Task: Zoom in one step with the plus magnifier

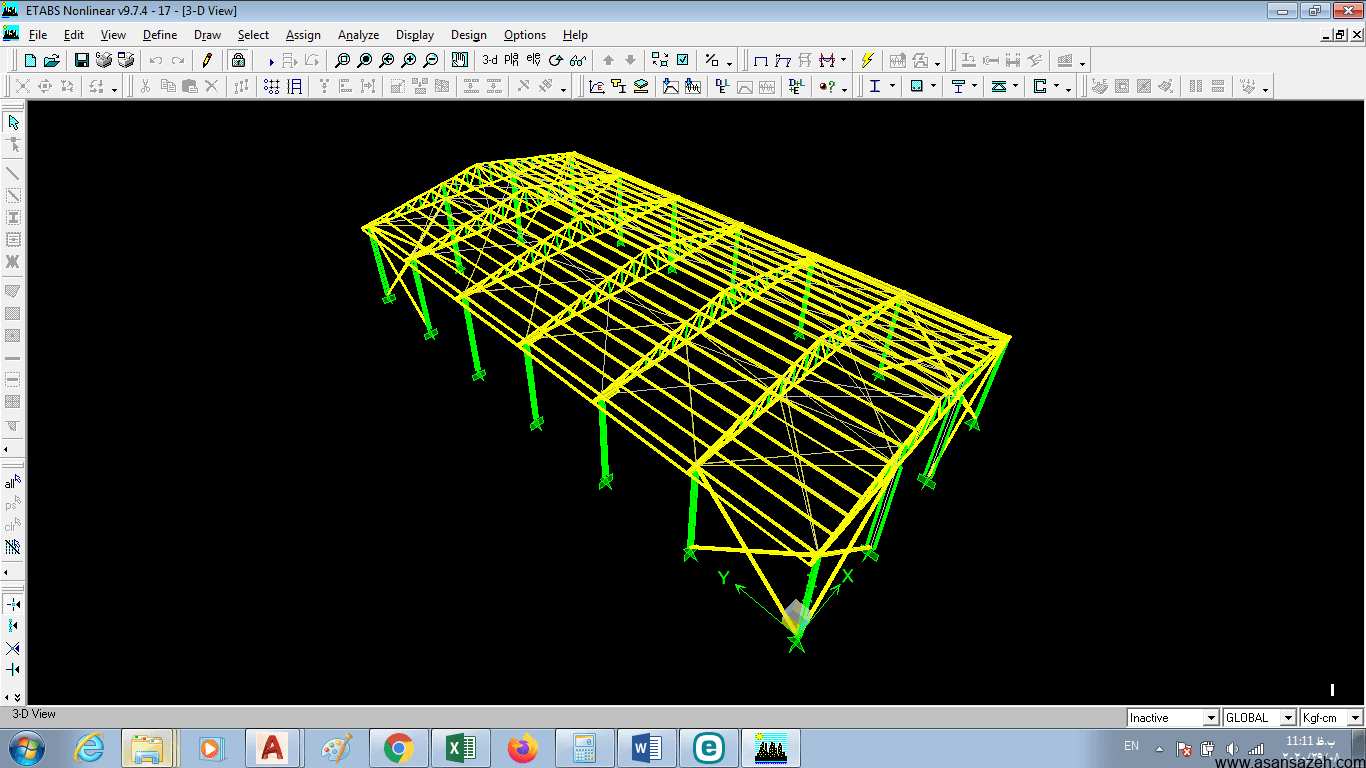Action: (409, 60)
